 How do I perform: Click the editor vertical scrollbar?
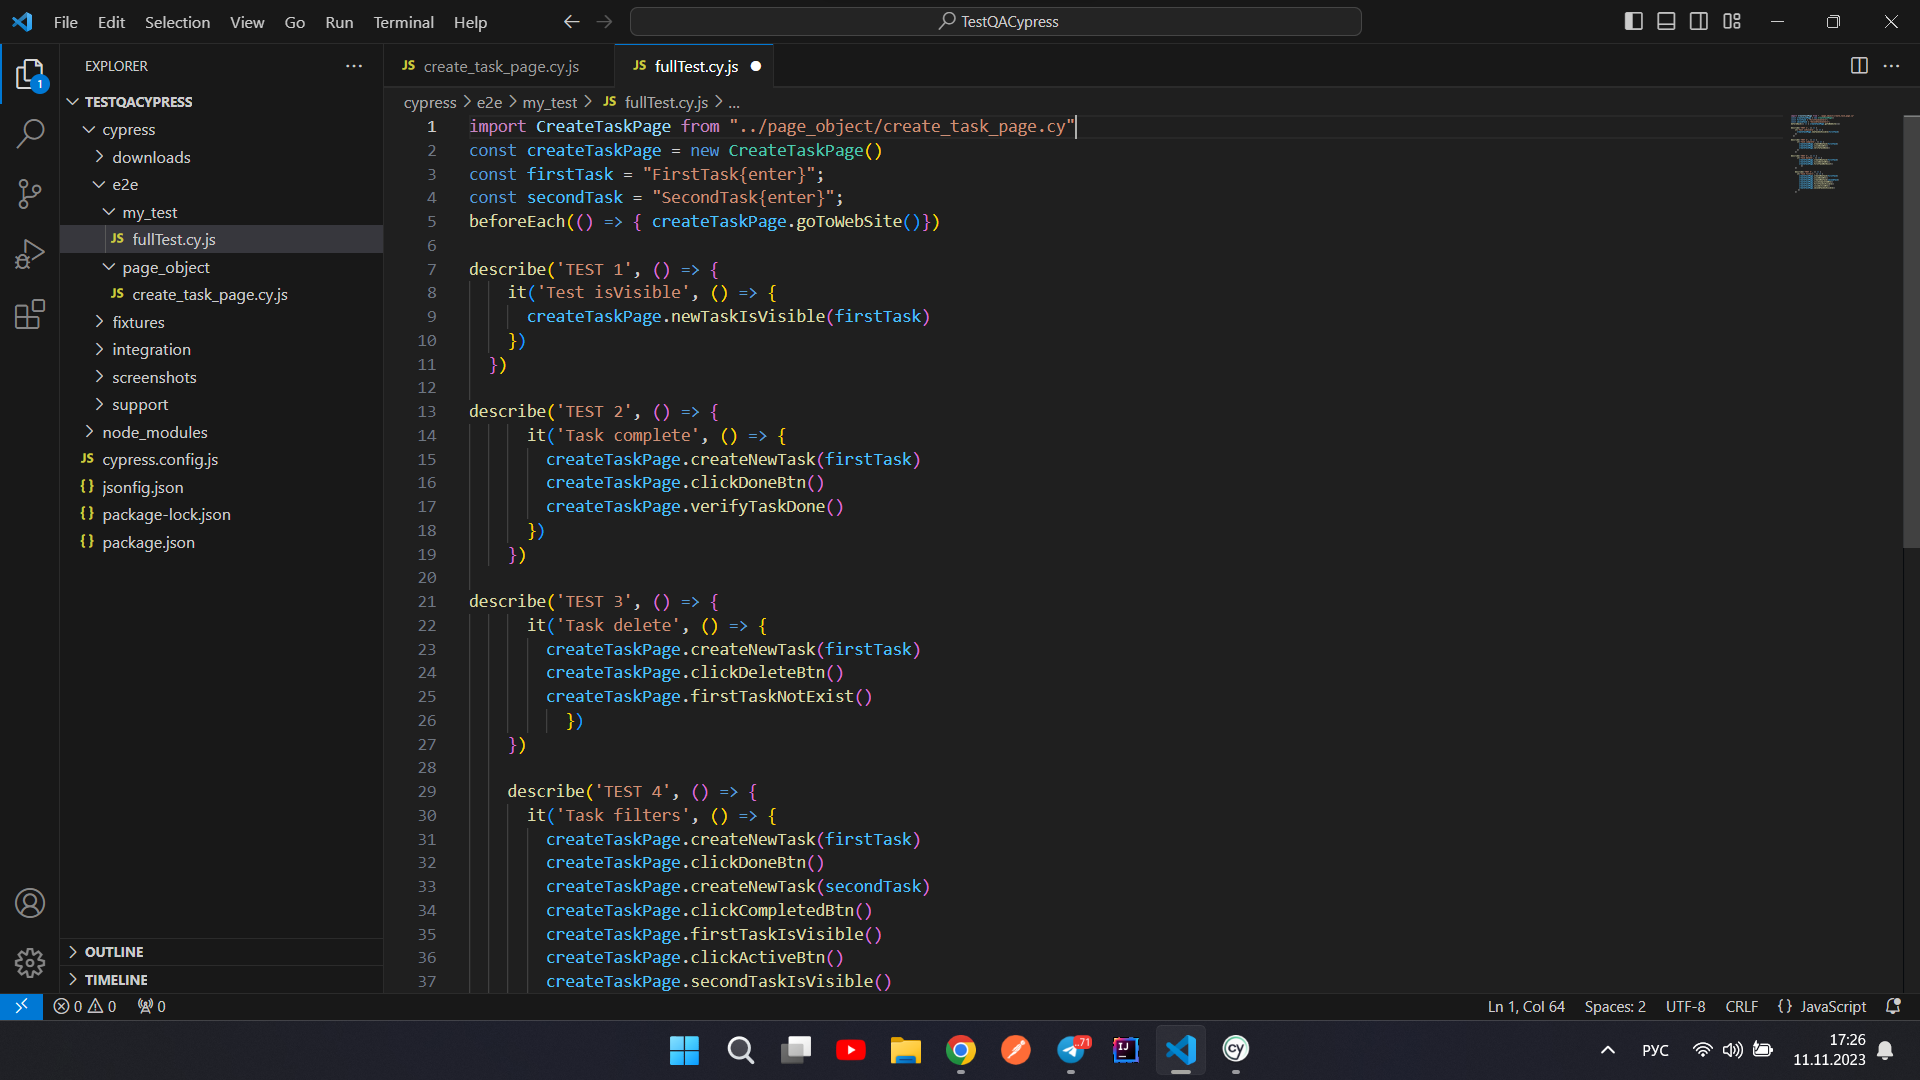tap(1911, 330)
